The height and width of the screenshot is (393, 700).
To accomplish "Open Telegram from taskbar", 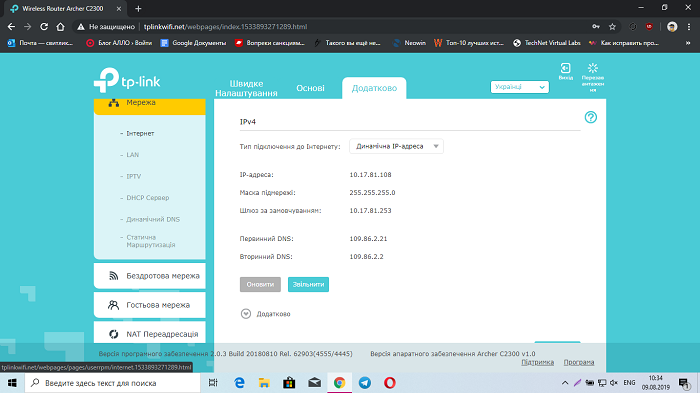I will pyautogui.click(x=365, y=383).
